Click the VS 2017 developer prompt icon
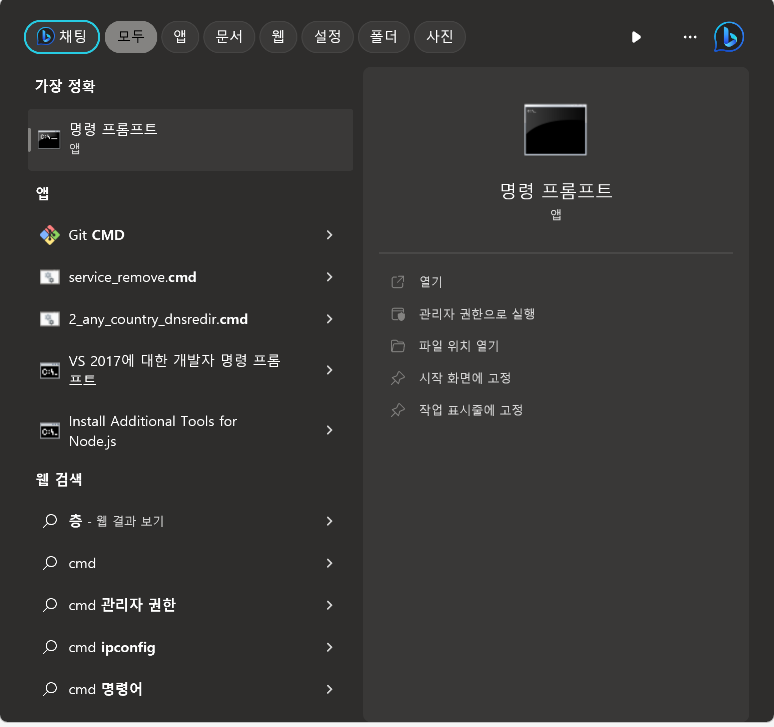 pyautogui.click(x=50, y=370)
